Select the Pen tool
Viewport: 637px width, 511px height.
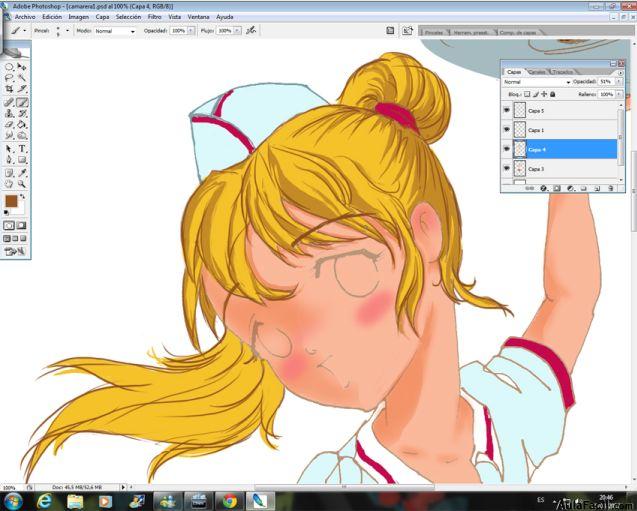coord(9,160)
